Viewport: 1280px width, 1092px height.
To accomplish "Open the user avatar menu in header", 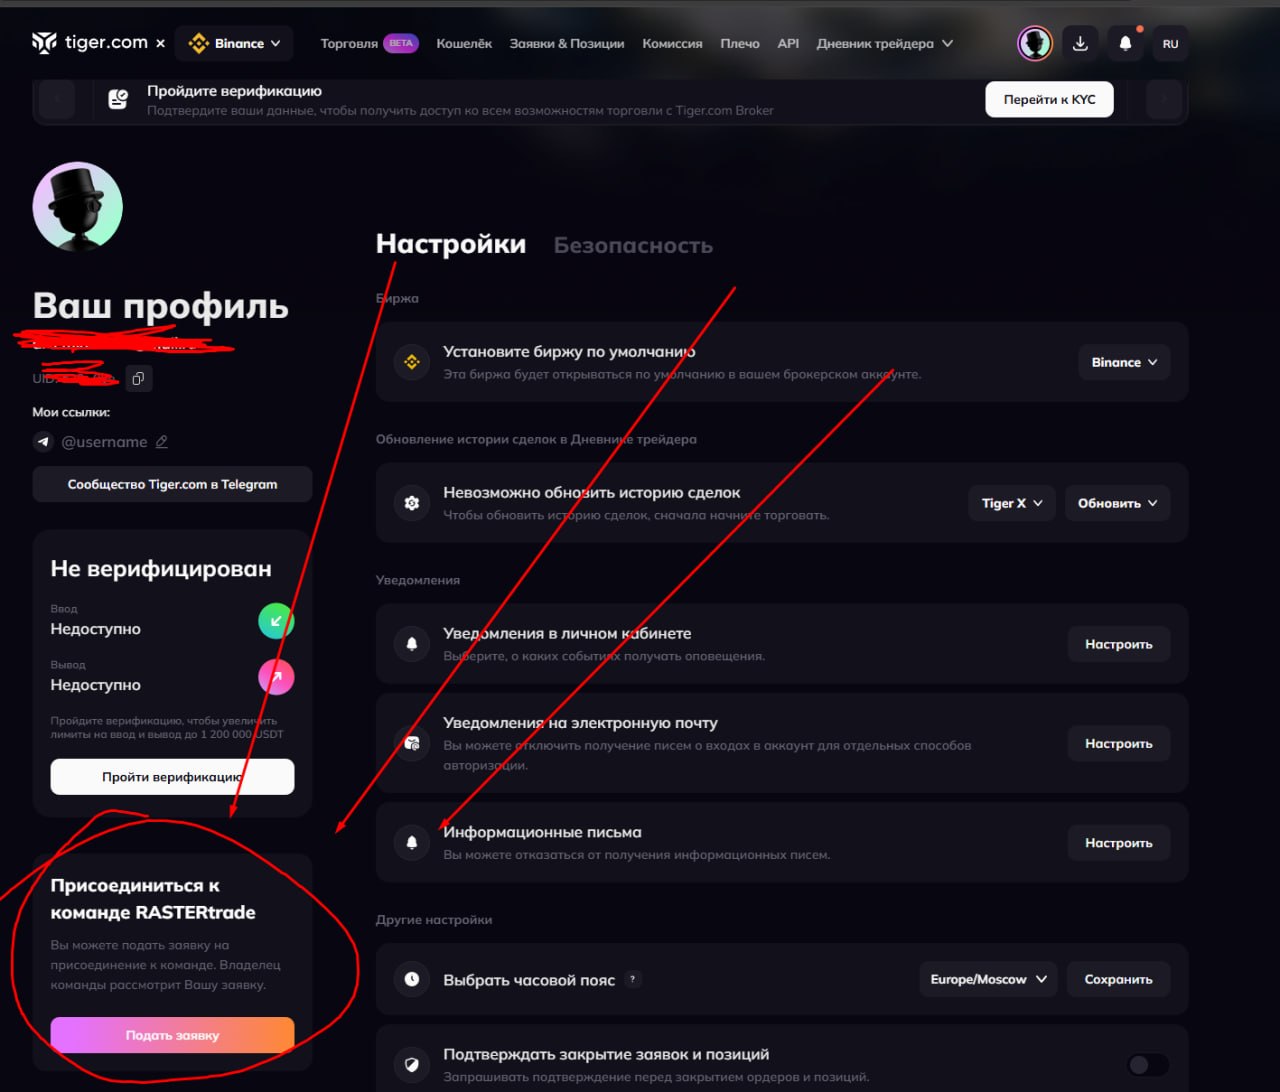I will coord(1034,44).
